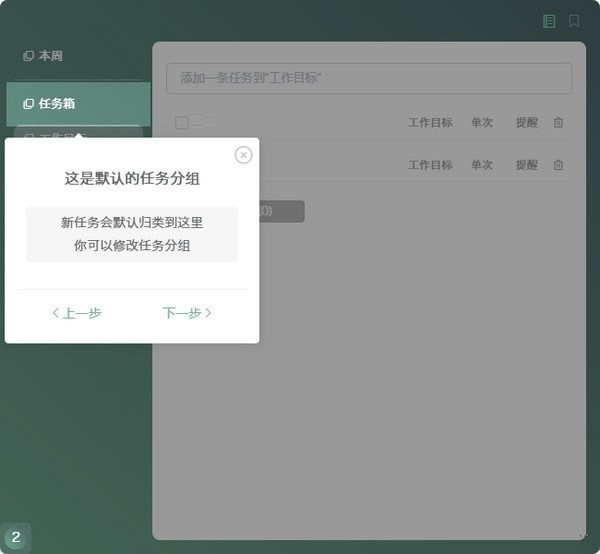Click the 添加一条任务到"工作目标" input field
This screenshot has width=600, height=554.
[x=369, y=78]
